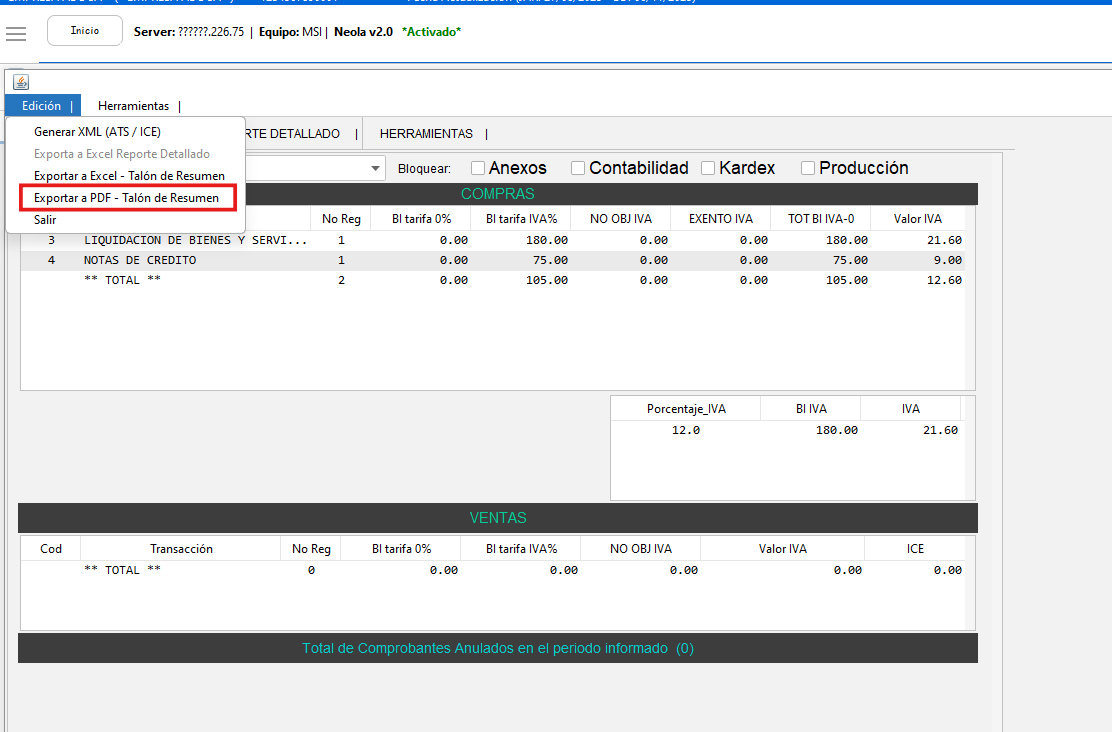Viewport: 1112px width, 732px height.
Task: Open the Herramientas menu
Action: click(x=133, y=106)
